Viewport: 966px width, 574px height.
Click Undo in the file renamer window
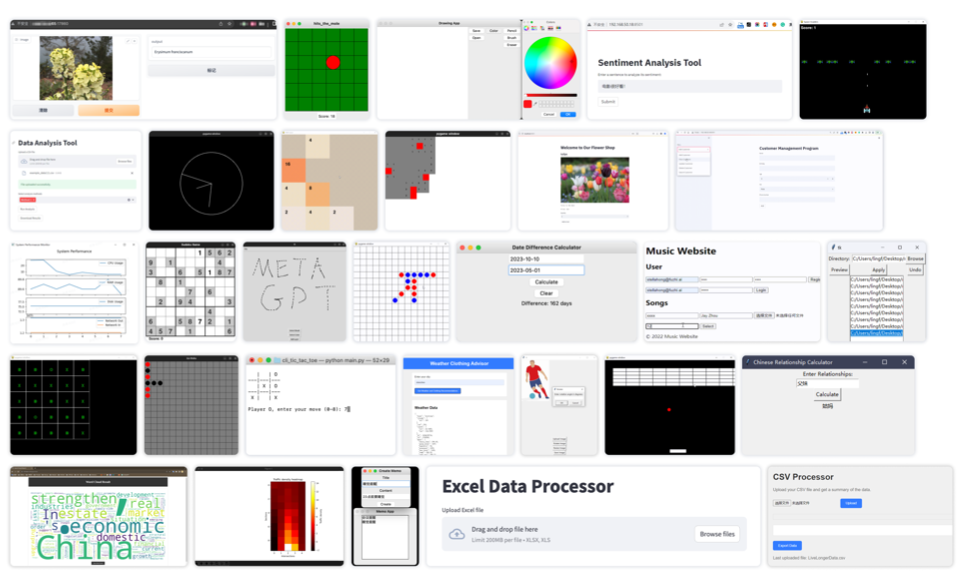tap(915, 270)
